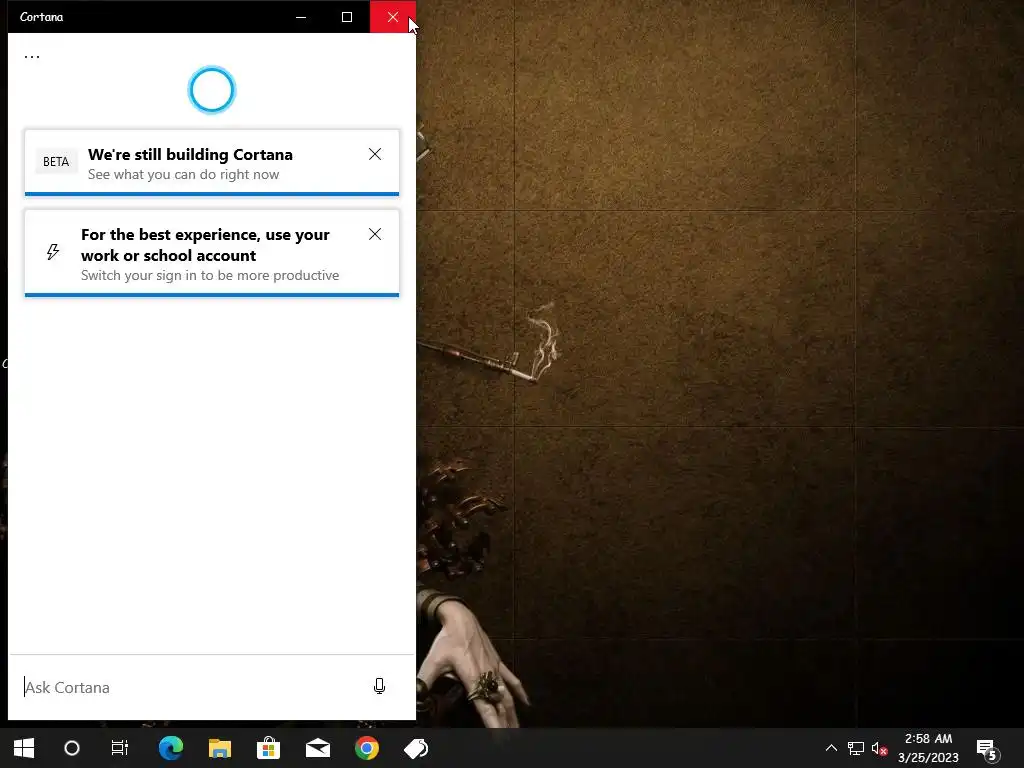Launch Google Chrome from the taskbar

(x=367, y=748)
